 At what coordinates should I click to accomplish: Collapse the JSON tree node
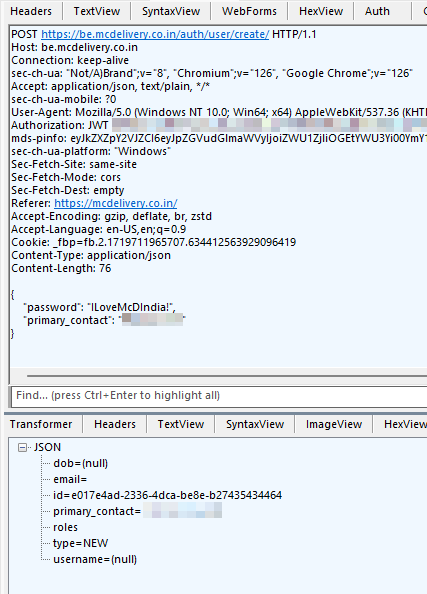pyautogui.click(x=22, y=448)
